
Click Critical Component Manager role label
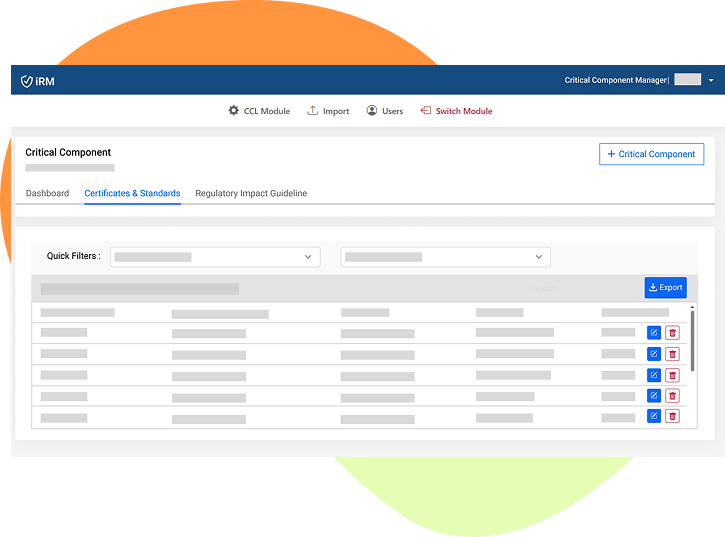point(615,80)
